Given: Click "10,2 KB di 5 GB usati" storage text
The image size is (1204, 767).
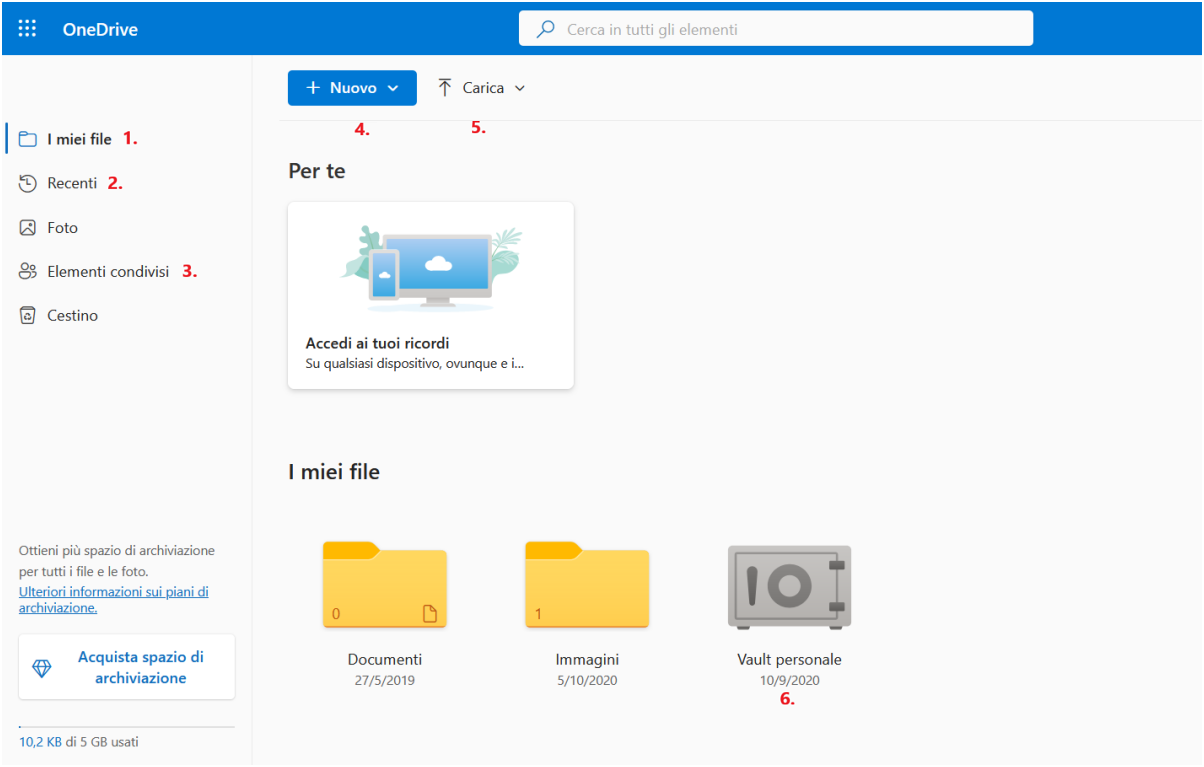Looking at the screenshot, I should (79, 742).
